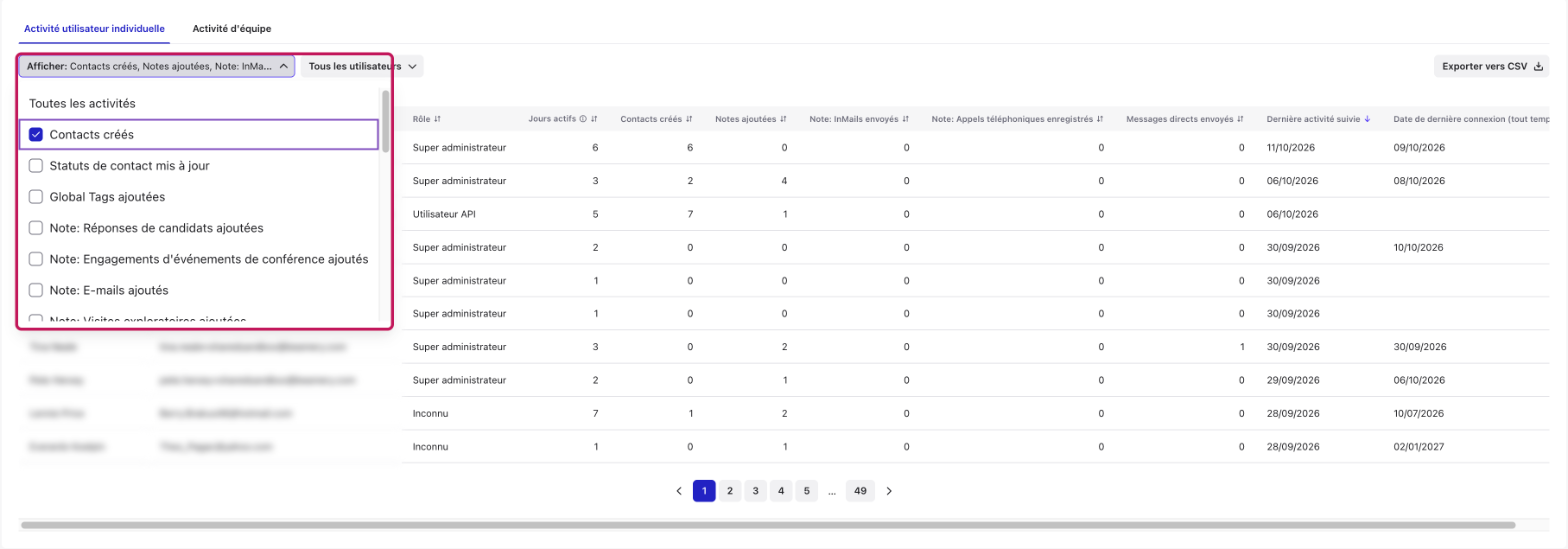
Task: Go to page 2
Action: (x=730, y=491)
